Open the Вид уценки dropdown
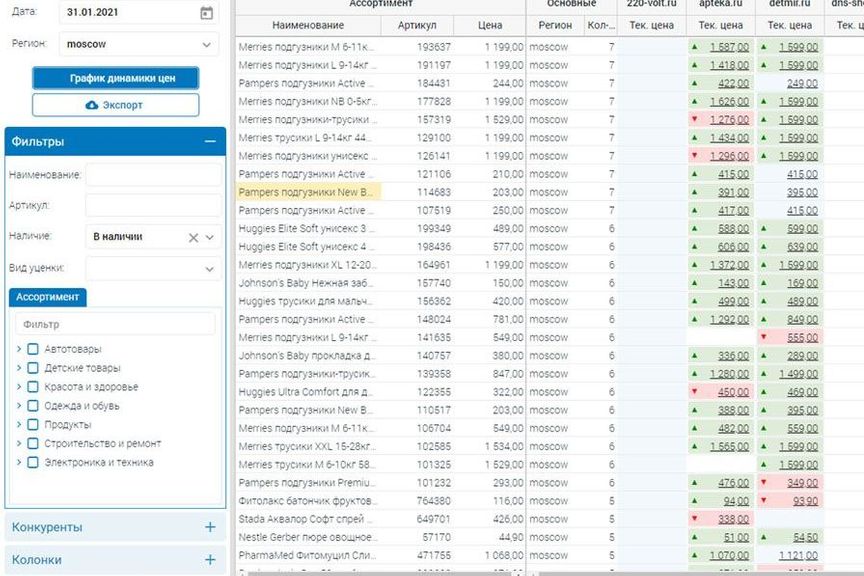 153,269
